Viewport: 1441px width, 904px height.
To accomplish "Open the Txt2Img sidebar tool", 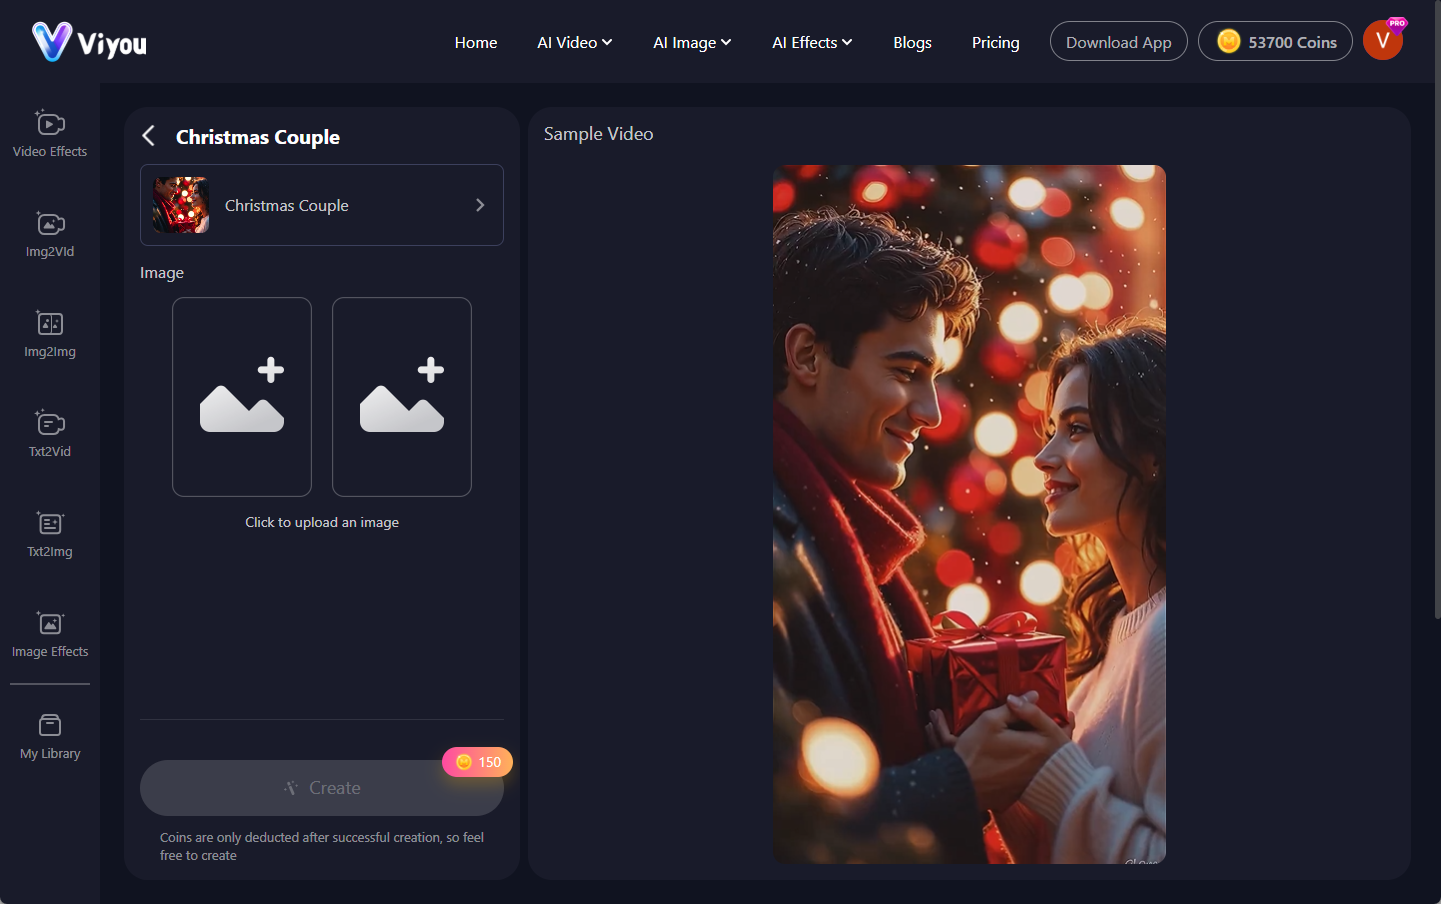I will pyautogui.click(x=50, y=534).
